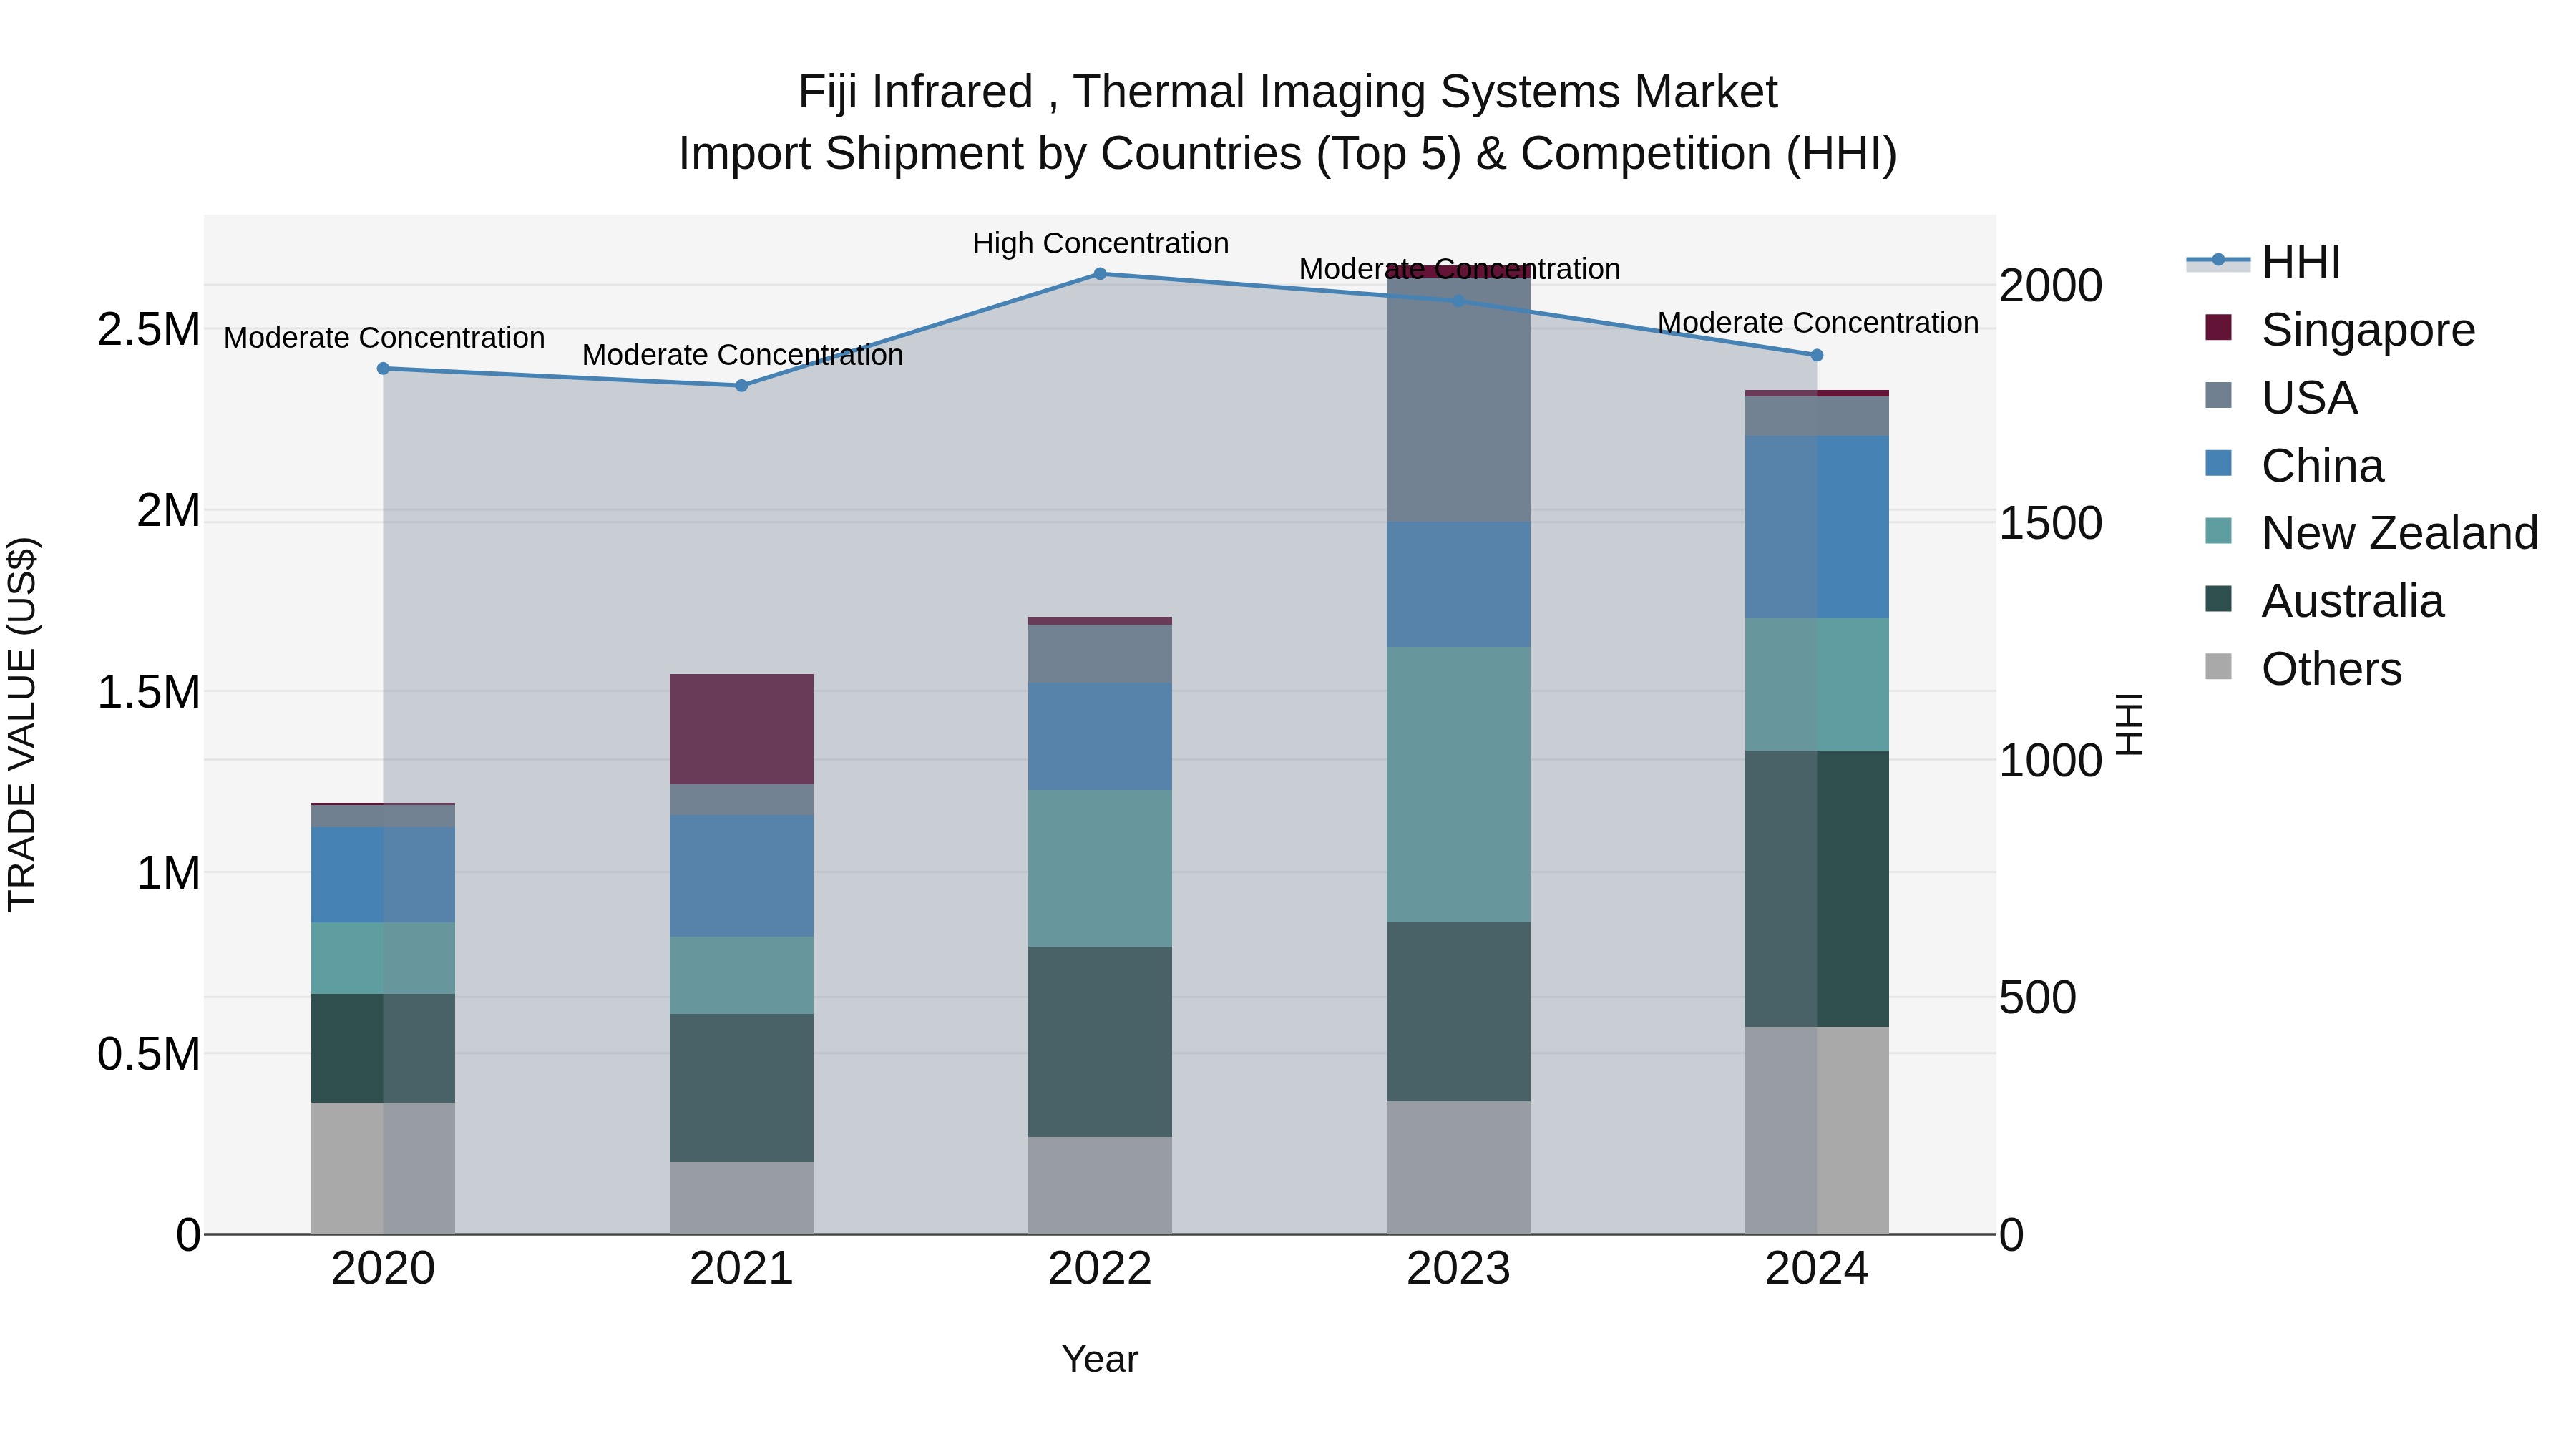Viewport: 2576px width, 1449px height.
Task: Click the 2023 x-axis year label
Action: [x=1458, y=1269]
